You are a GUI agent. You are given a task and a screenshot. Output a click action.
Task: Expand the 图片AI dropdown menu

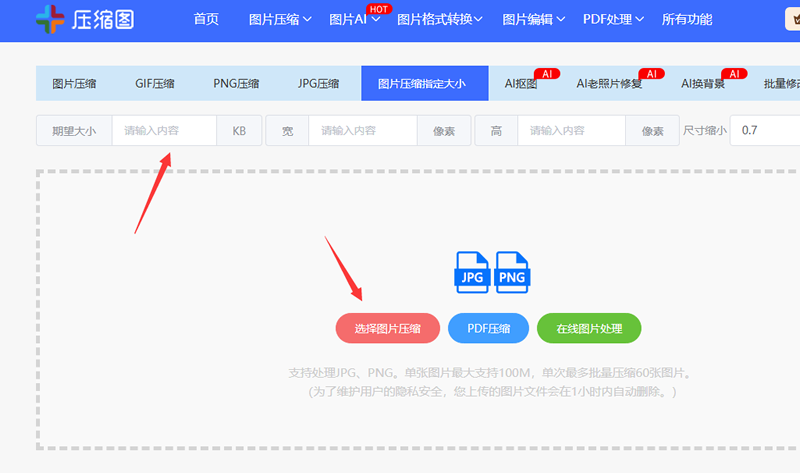[354, 19]
